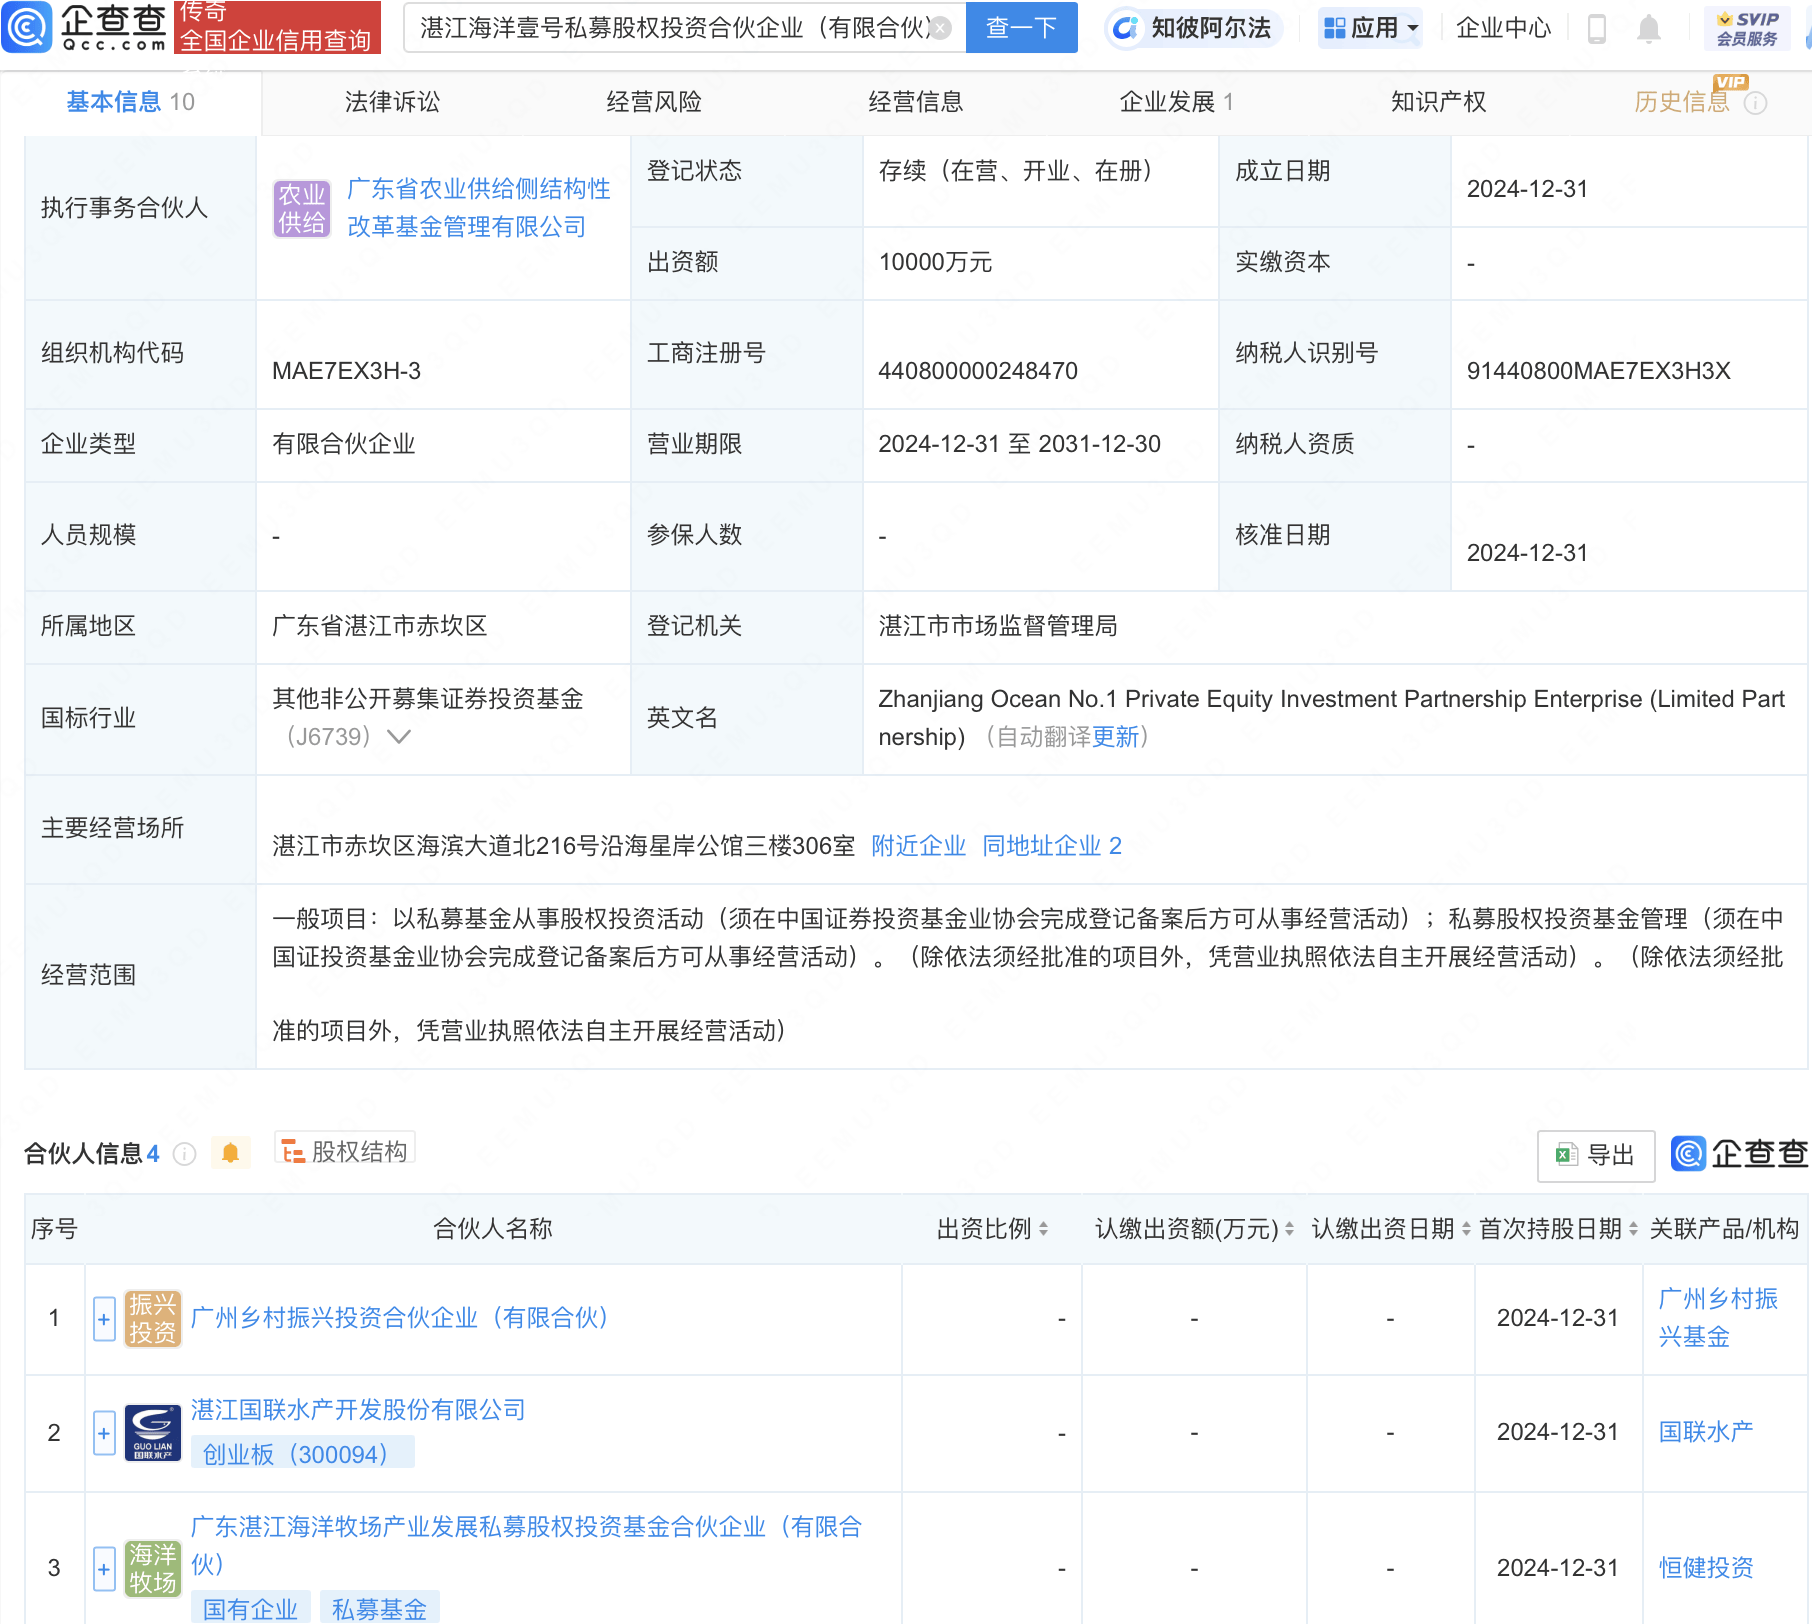Screen dimensions: 1812x1624
Task: Click 同地址企业 2 link
Action: coord(1052,846)
